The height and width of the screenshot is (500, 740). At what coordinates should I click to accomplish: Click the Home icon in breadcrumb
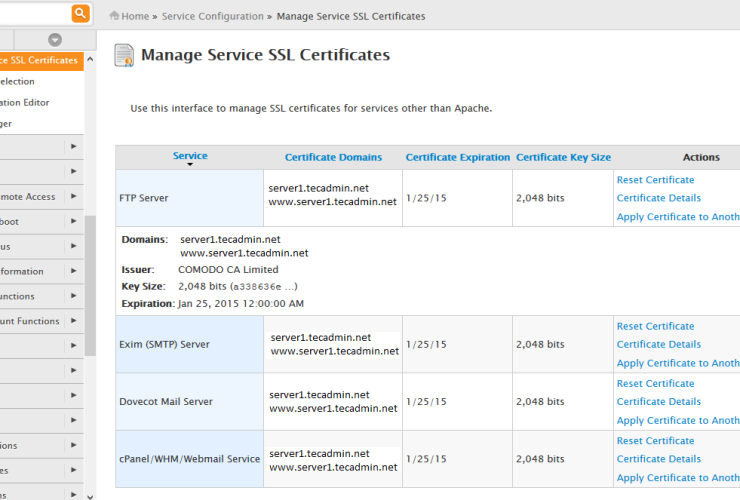pos(114,16)
